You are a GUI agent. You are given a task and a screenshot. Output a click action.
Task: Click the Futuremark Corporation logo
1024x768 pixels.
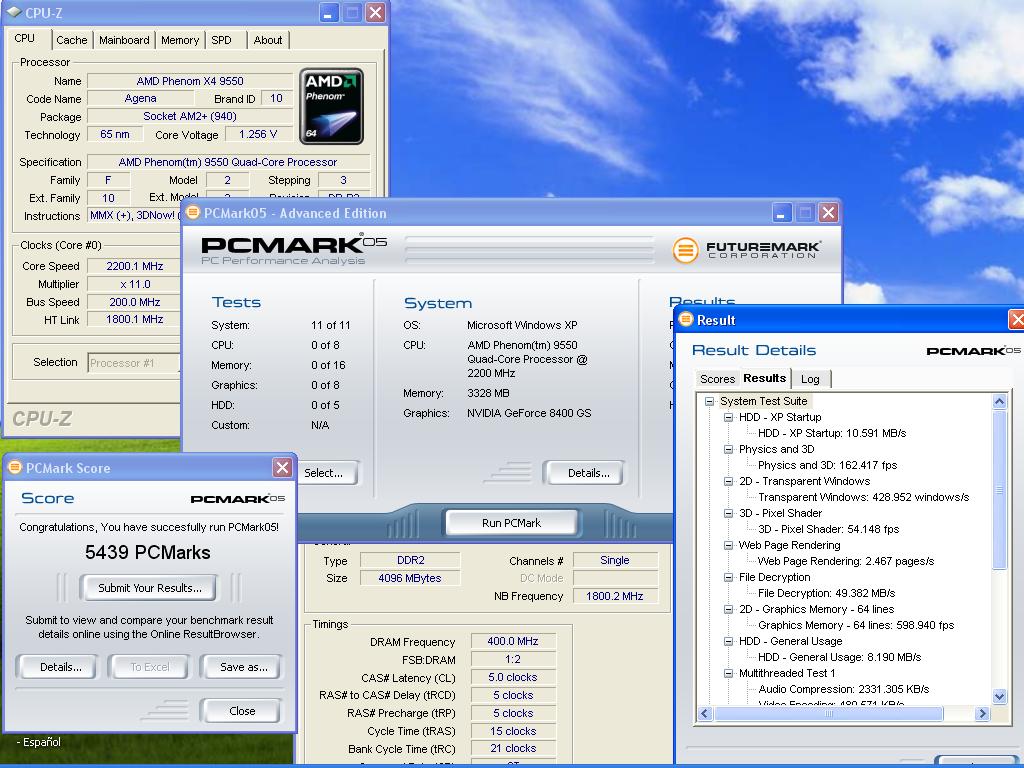click(747, 249)
